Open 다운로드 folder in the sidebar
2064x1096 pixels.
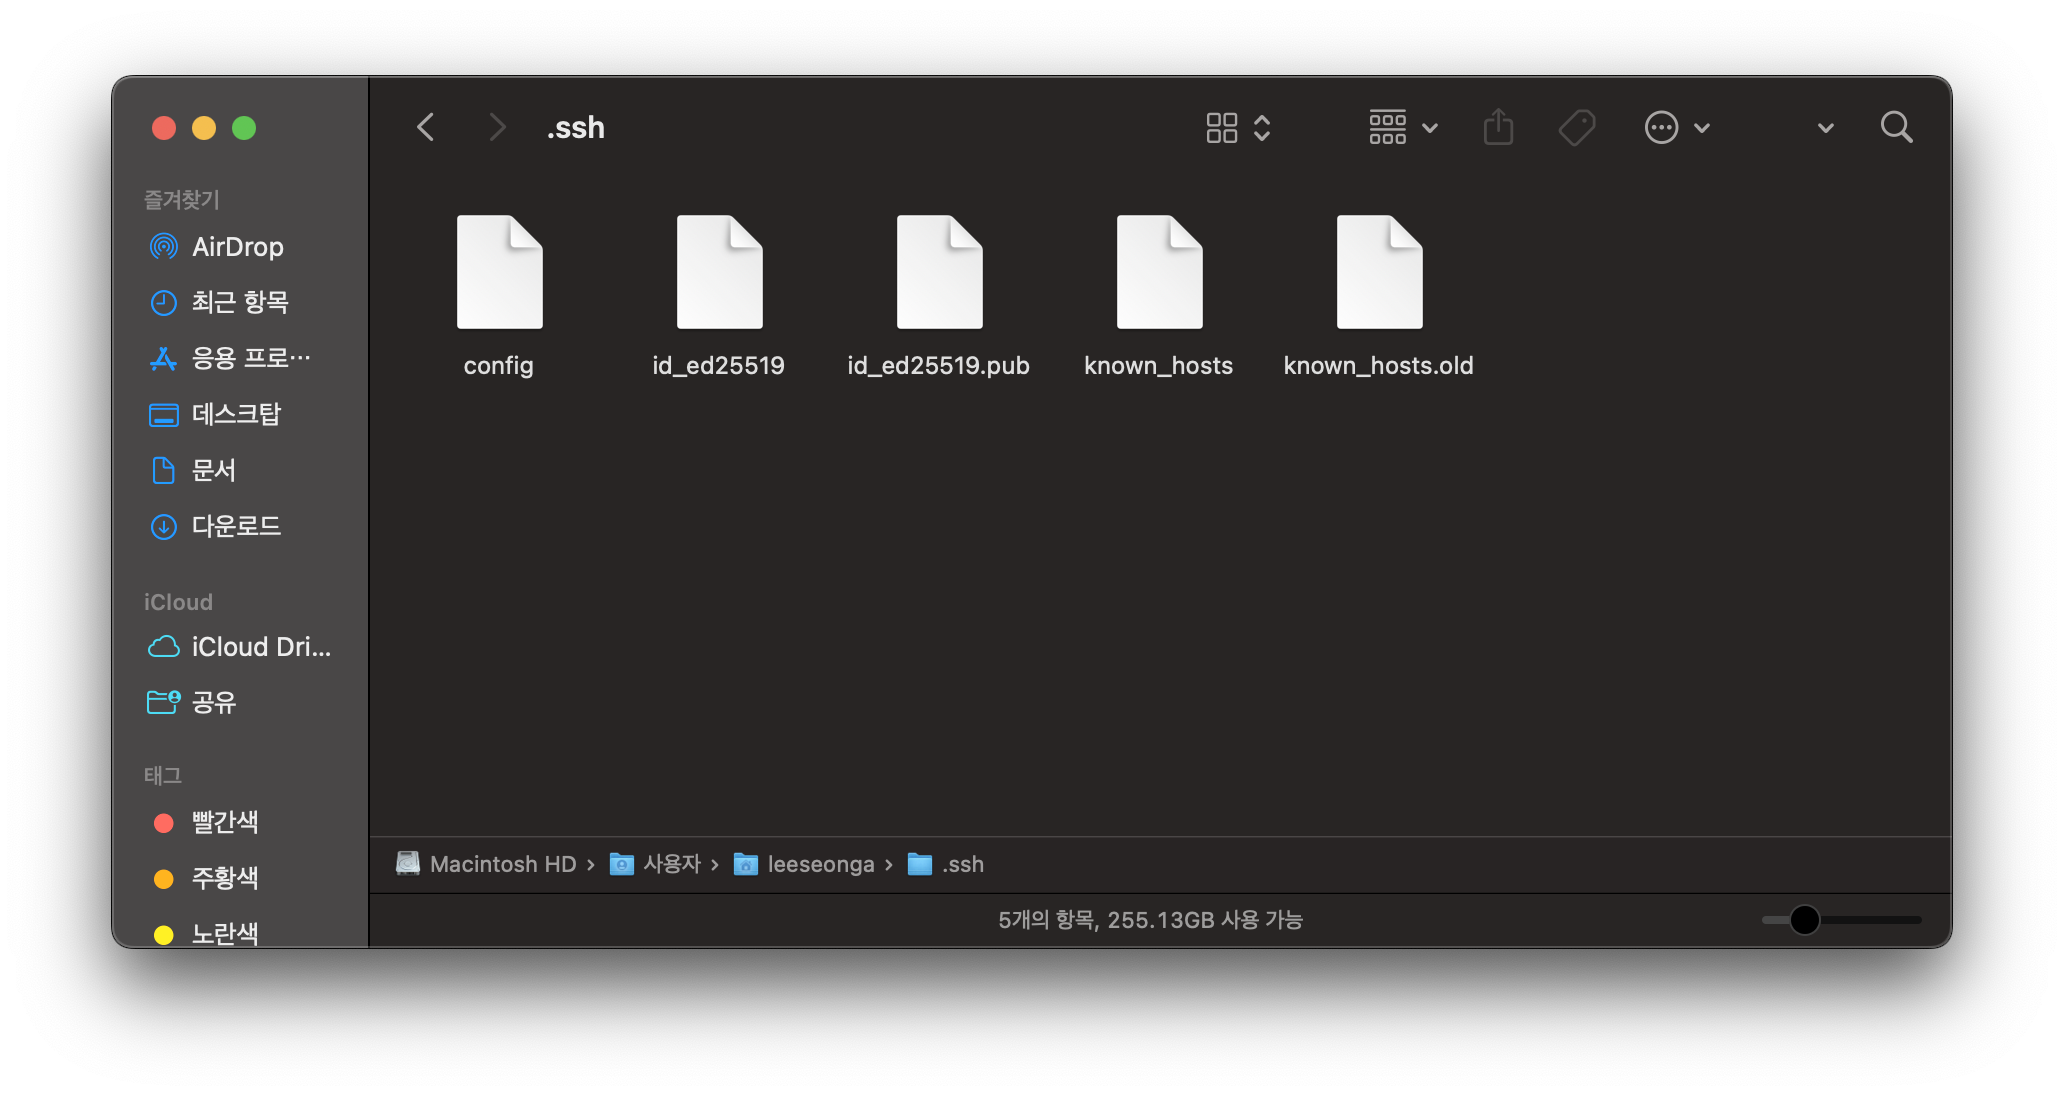(x=236, y=526)
